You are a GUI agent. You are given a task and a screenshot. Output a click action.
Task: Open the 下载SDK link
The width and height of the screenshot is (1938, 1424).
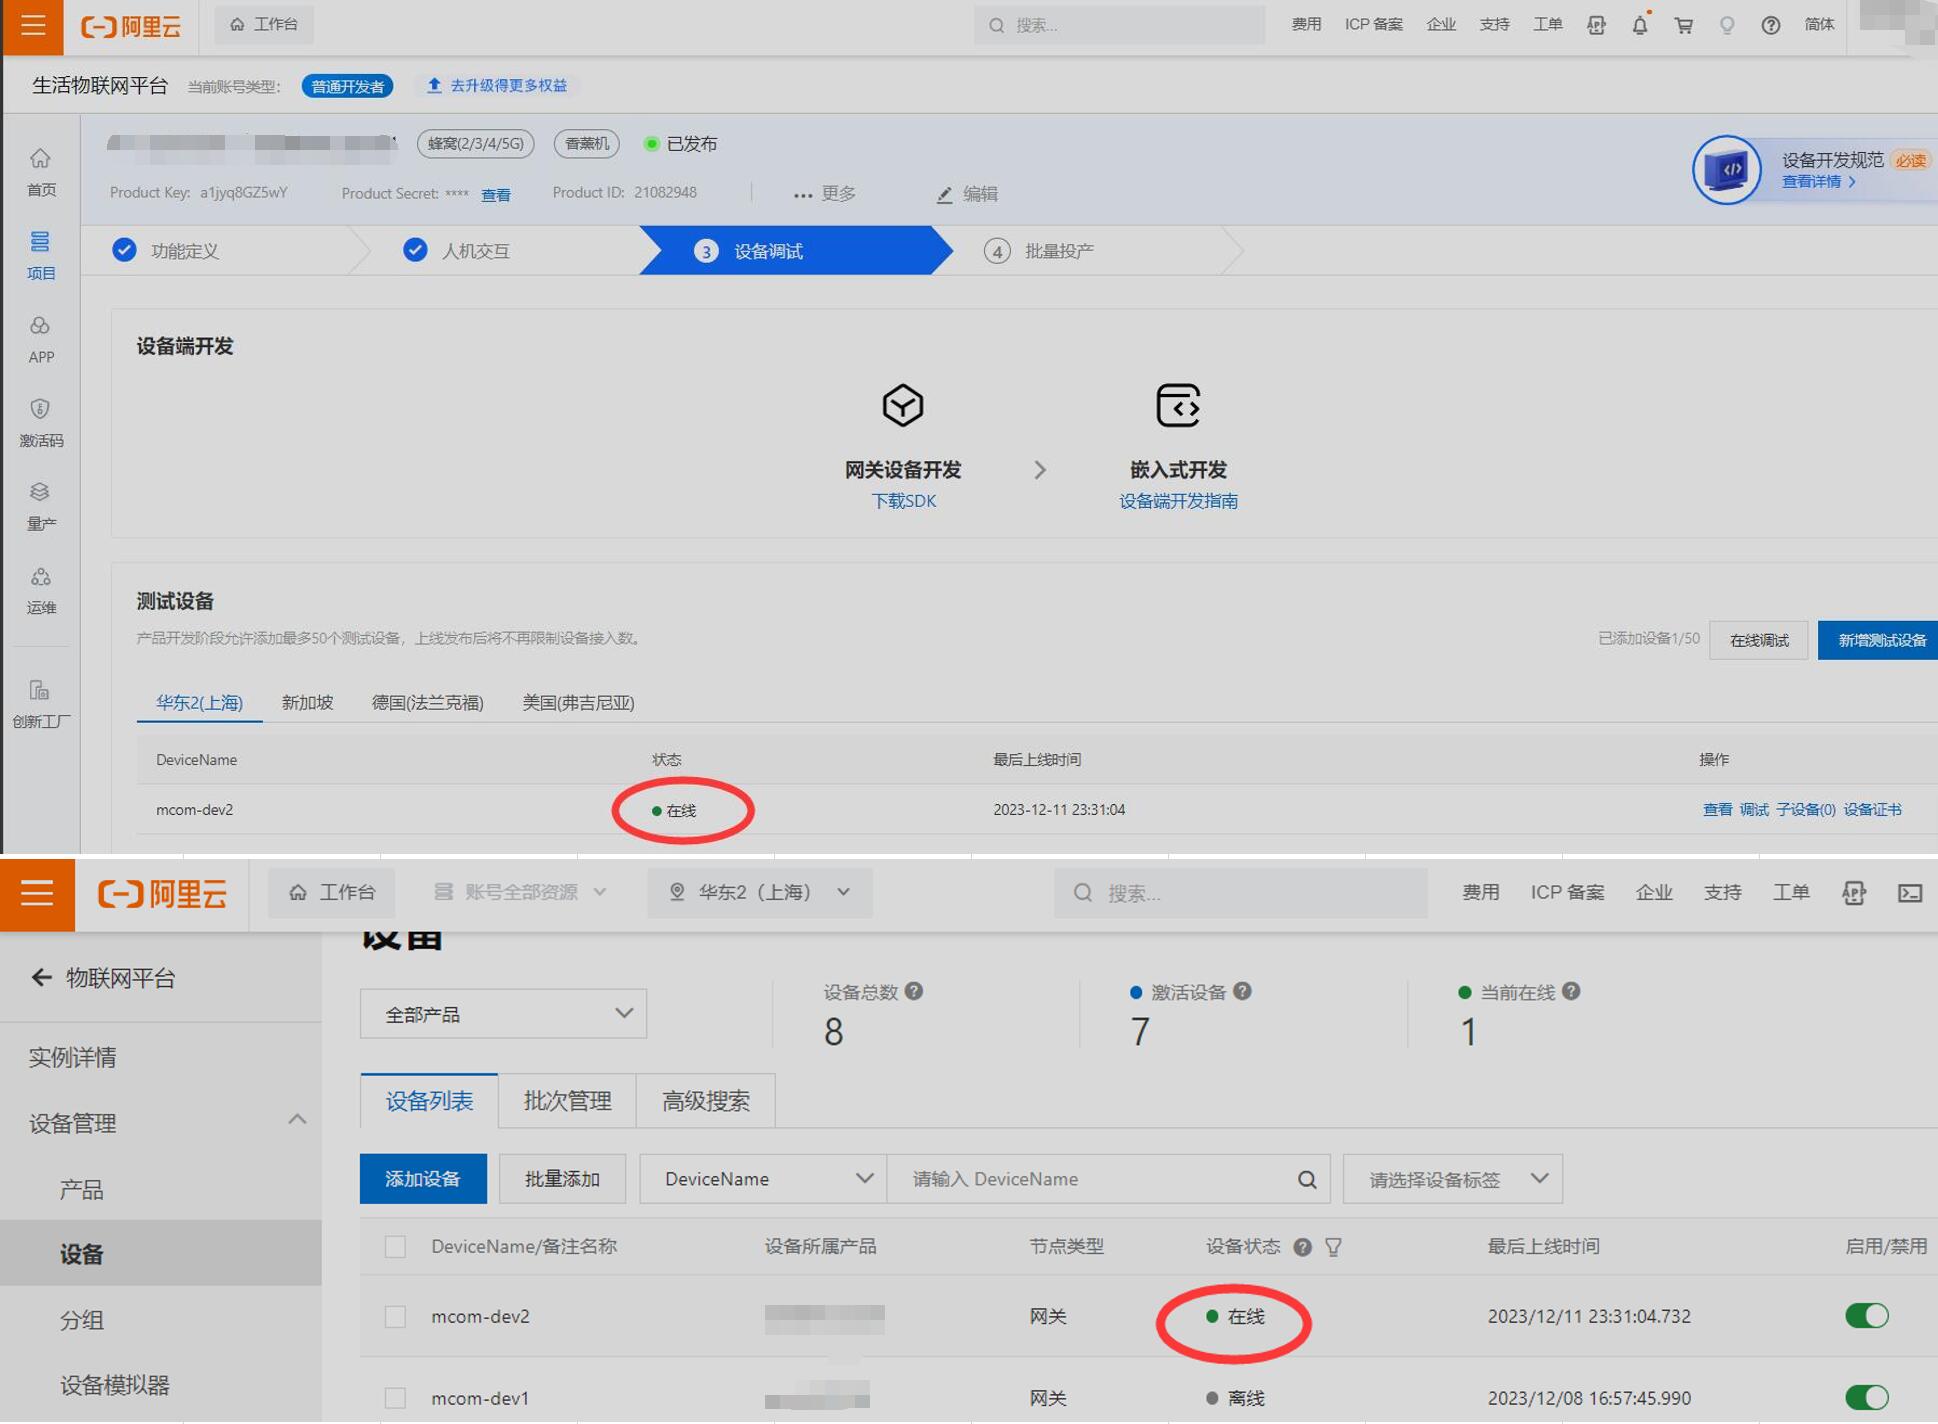click(903, 501)
